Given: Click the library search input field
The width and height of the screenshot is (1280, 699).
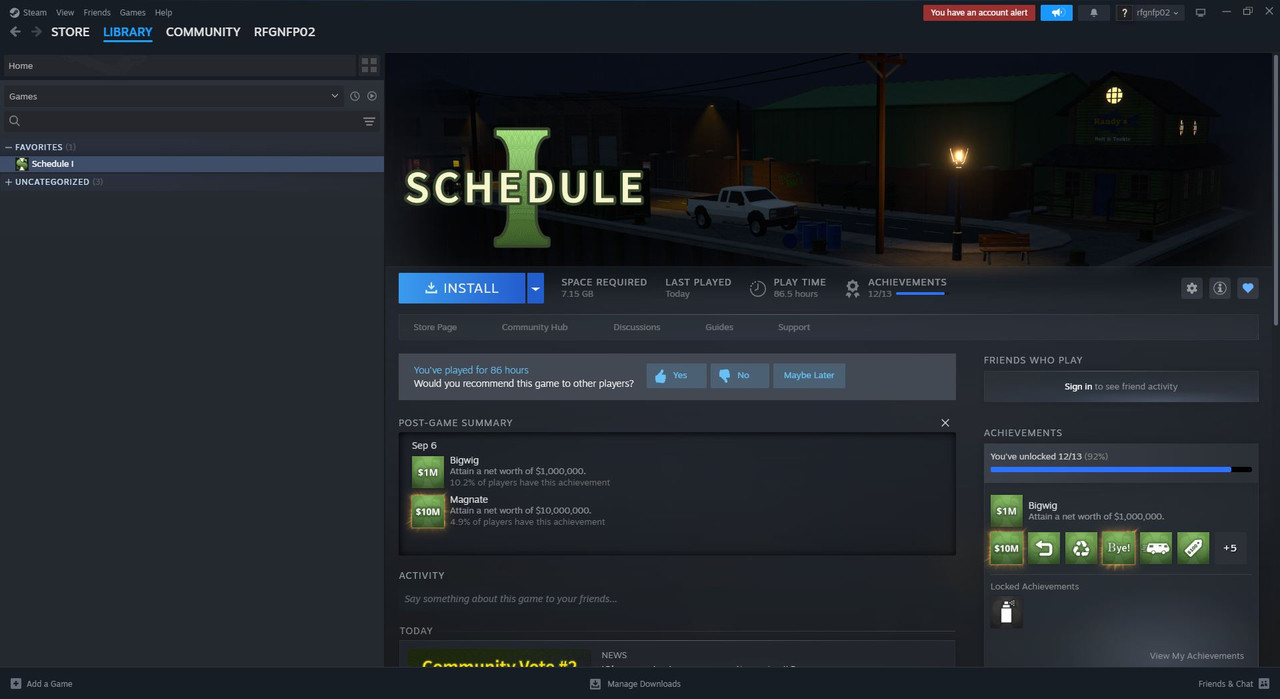Looking at the screenshot, I should click(190, 121).
